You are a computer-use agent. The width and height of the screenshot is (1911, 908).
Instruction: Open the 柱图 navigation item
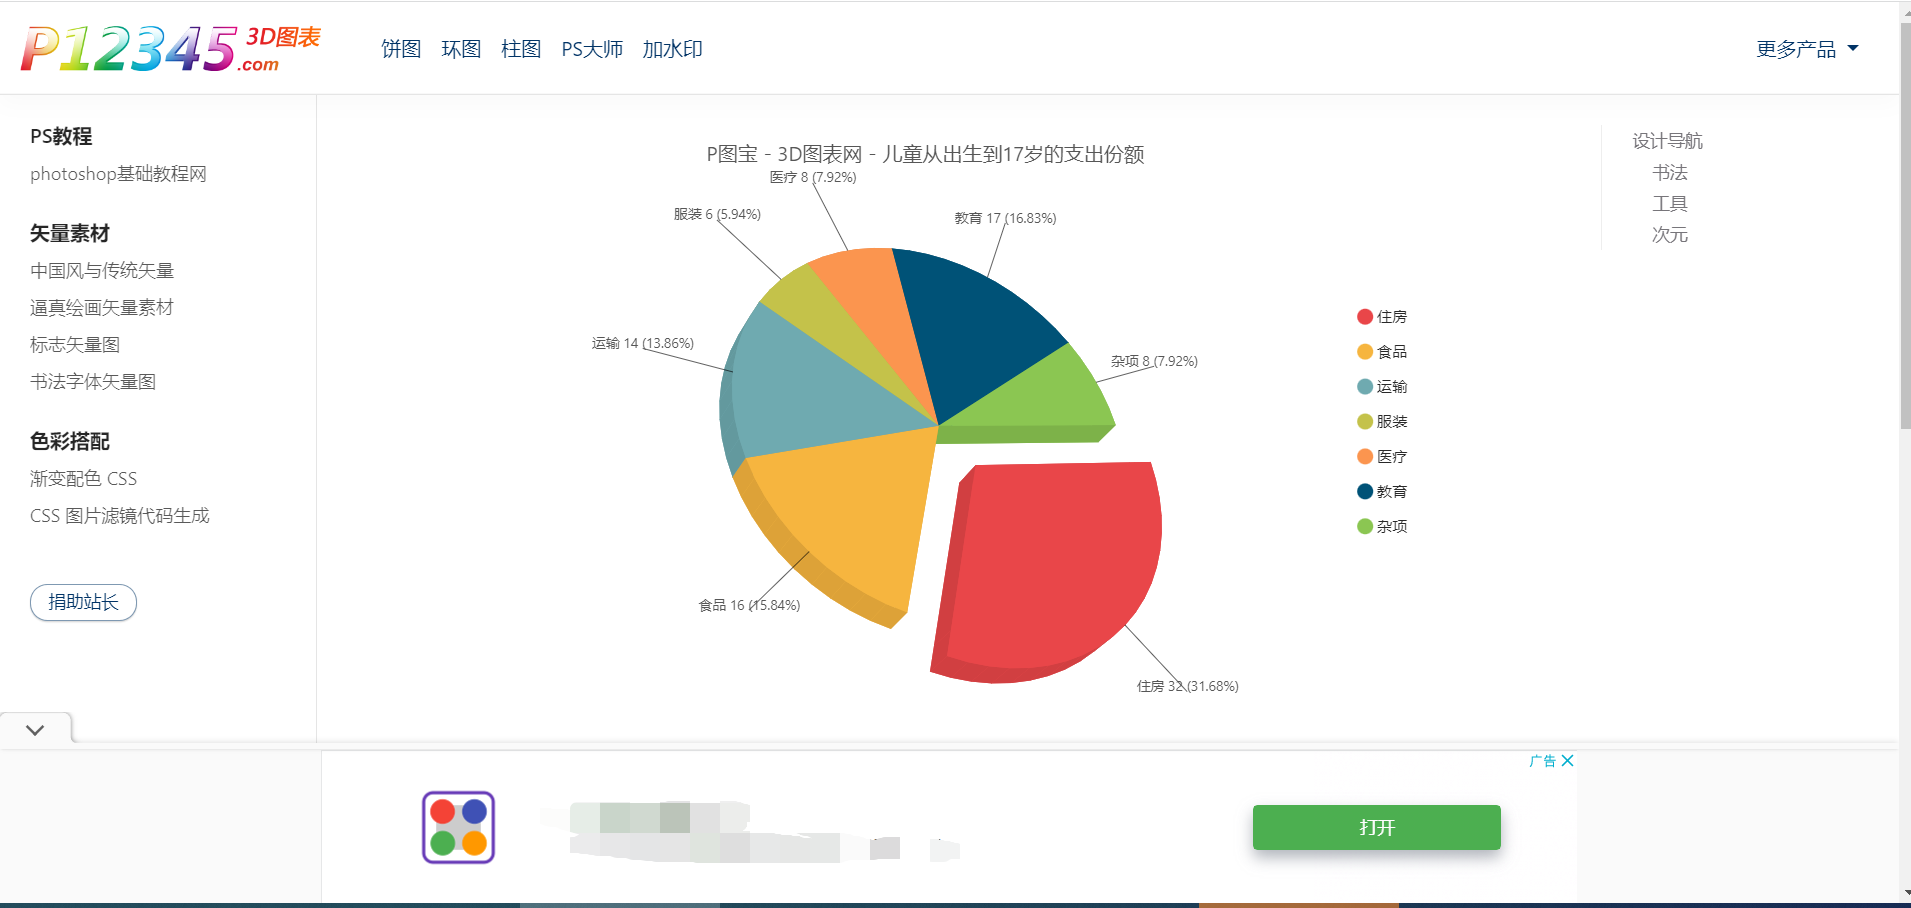[x=520, y=49]
